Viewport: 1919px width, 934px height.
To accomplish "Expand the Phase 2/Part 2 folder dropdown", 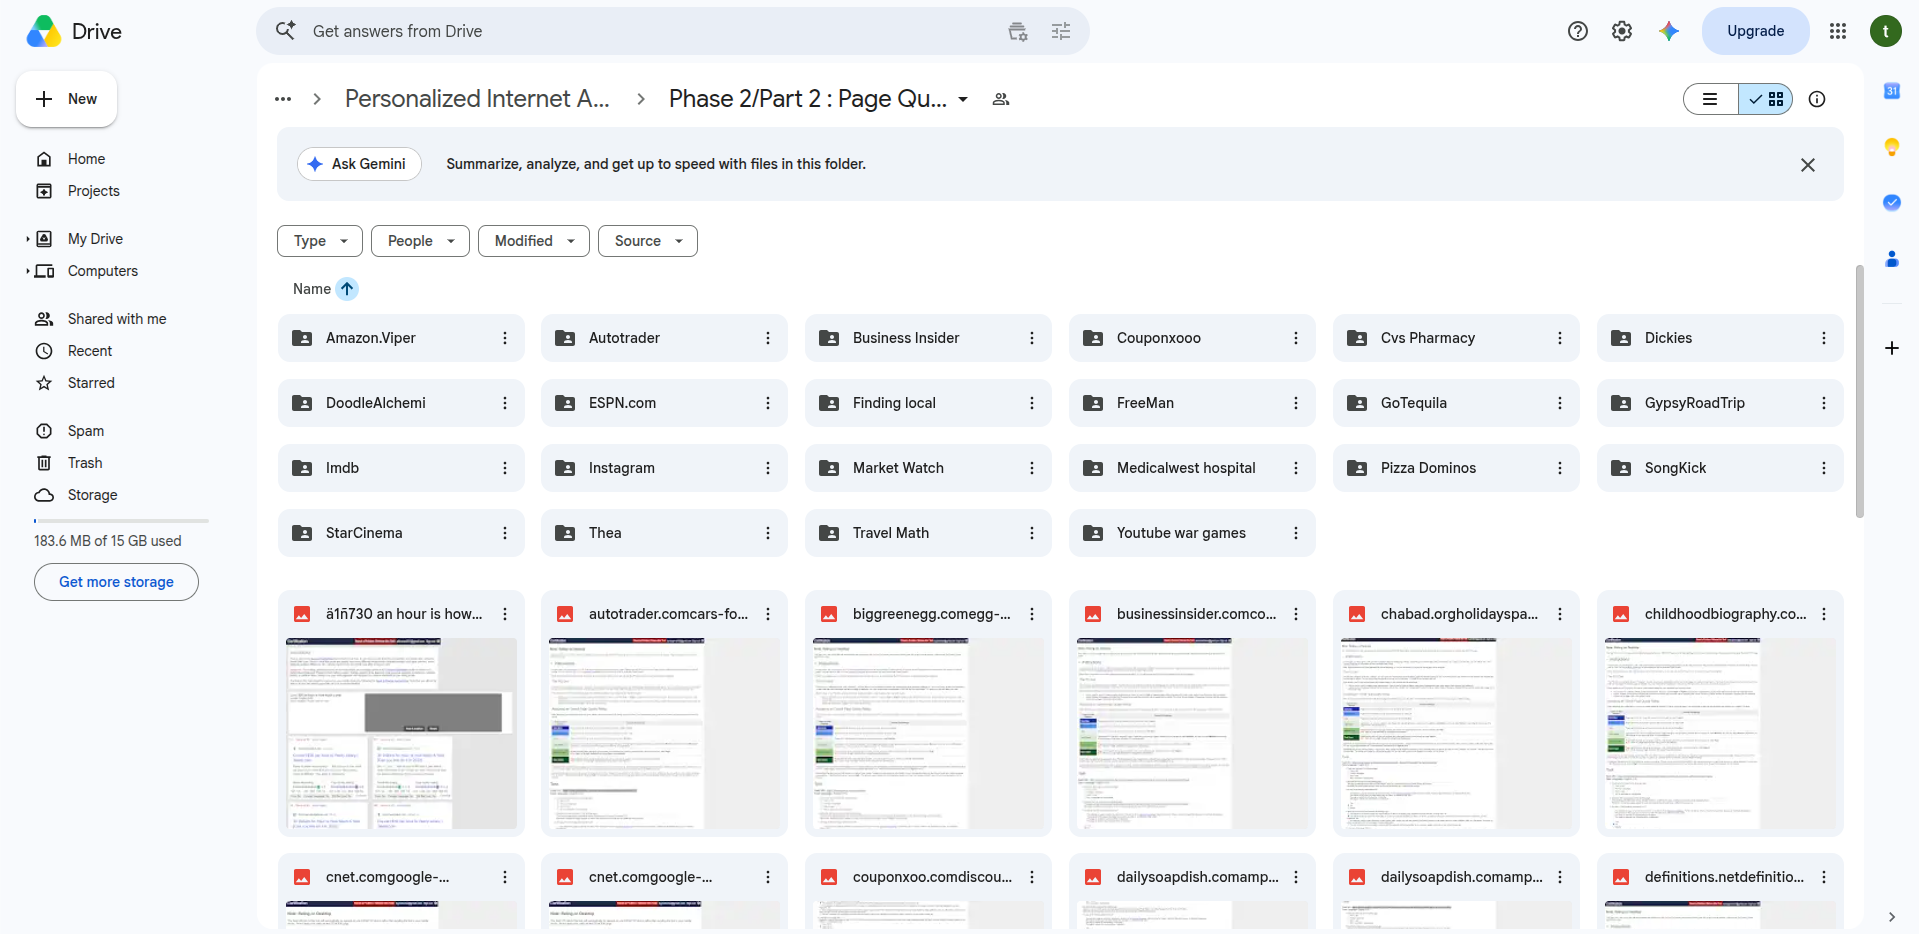I will [x=963, y=99].
